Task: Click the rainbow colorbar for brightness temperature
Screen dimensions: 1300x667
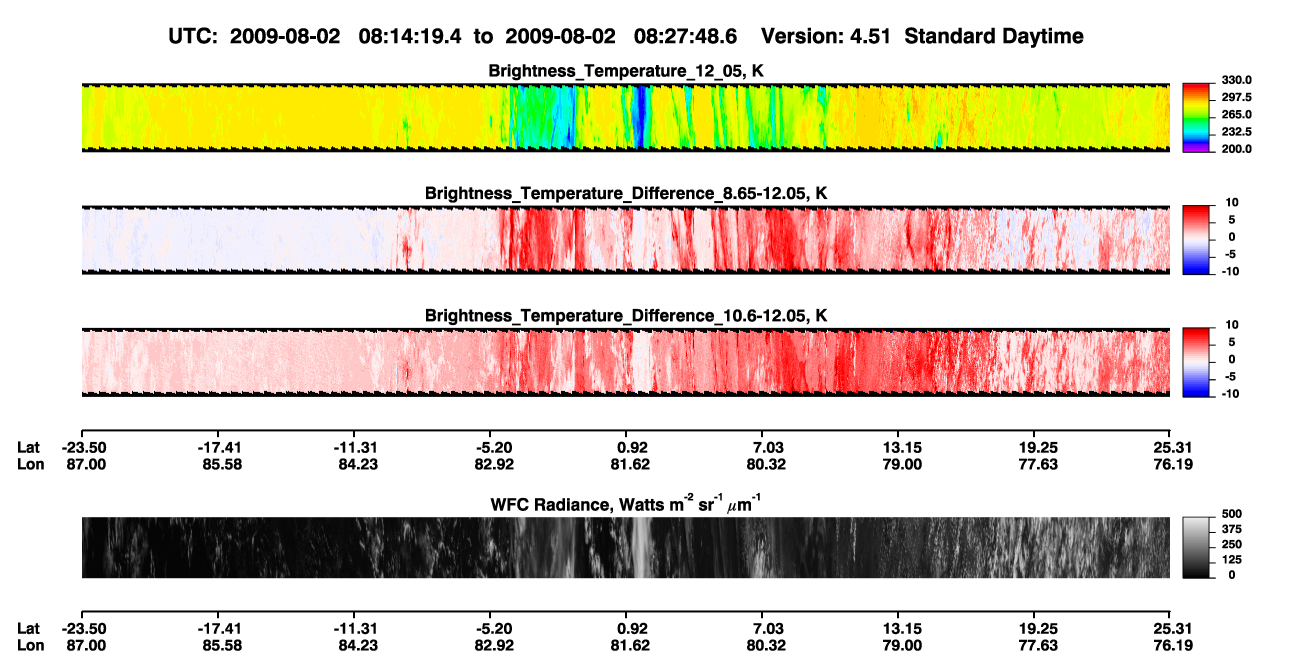Action: point(1195,117)
